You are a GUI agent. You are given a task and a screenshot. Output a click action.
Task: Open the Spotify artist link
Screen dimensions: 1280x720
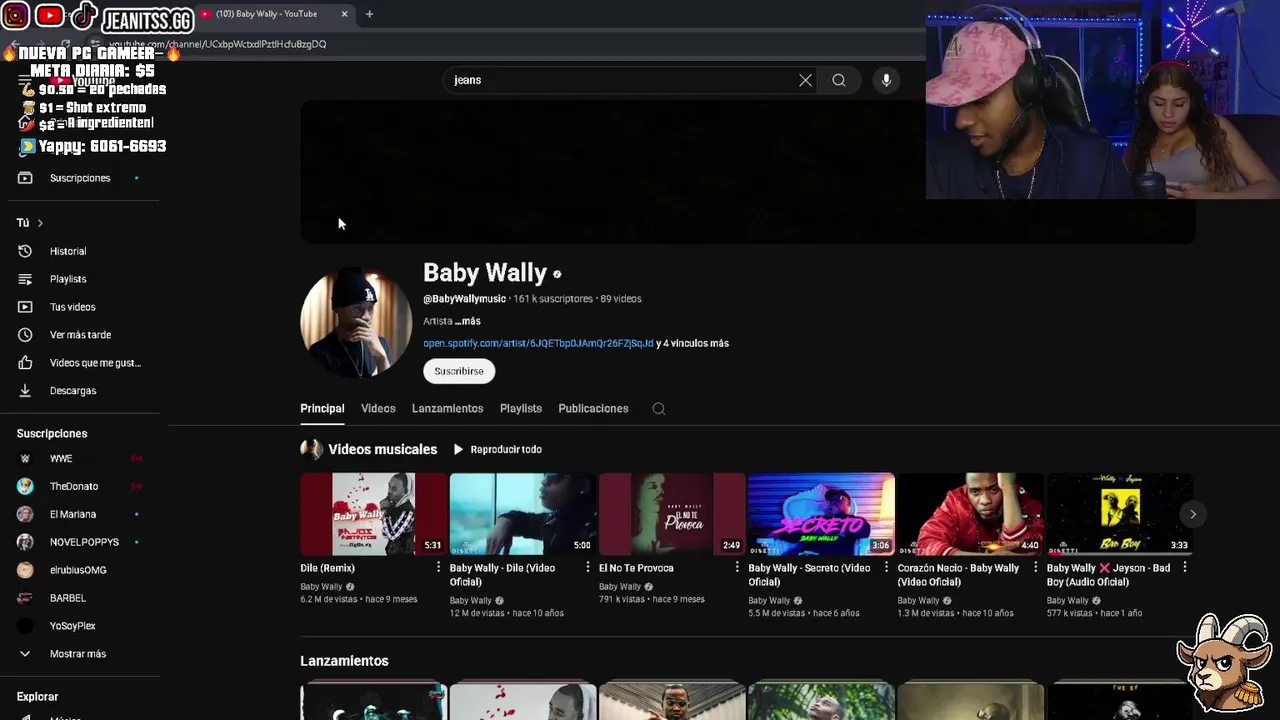(538, 343)
